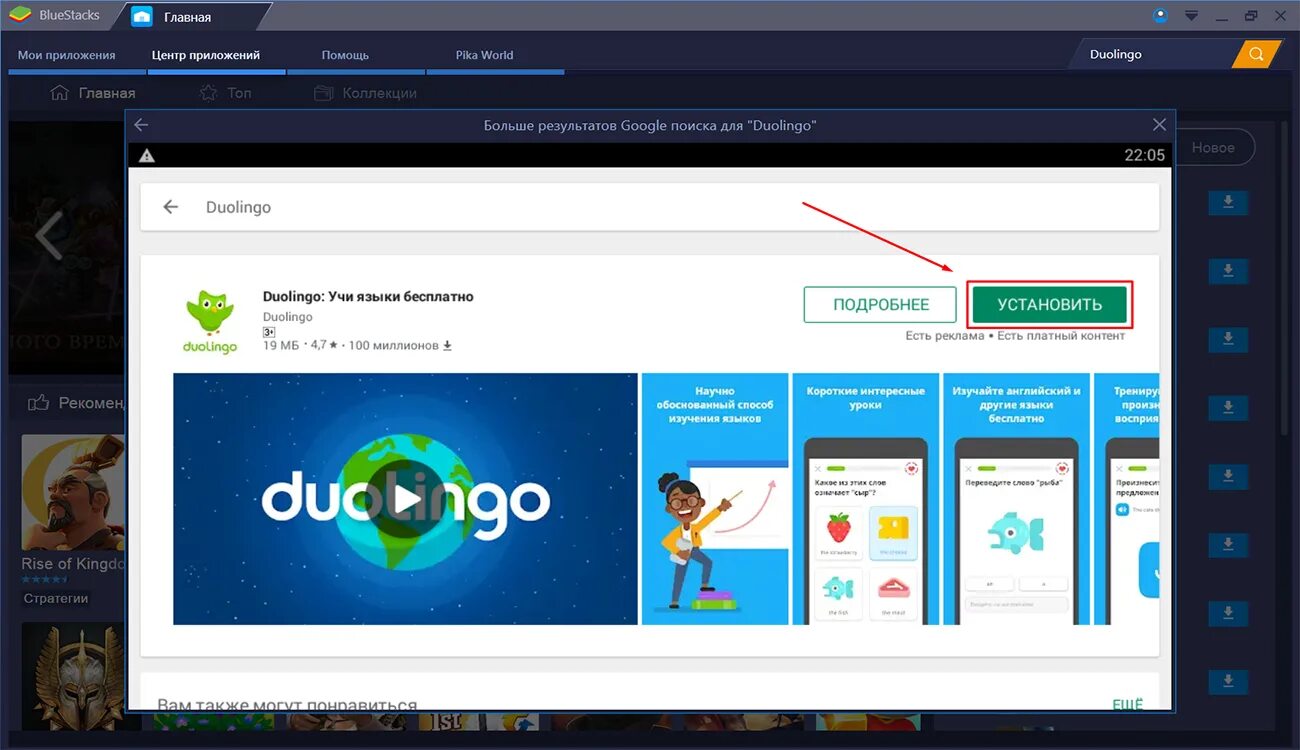Open the BlueStacks title bar dropdown menu
This screenshot has width=1300, height=750.
(x=1191, y=16)
